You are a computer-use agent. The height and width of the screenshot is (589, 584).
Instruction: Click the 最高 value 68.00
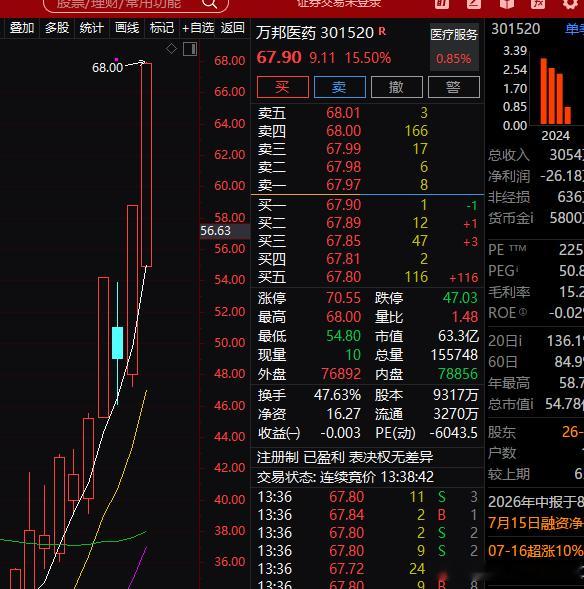[x=343, y=317]
